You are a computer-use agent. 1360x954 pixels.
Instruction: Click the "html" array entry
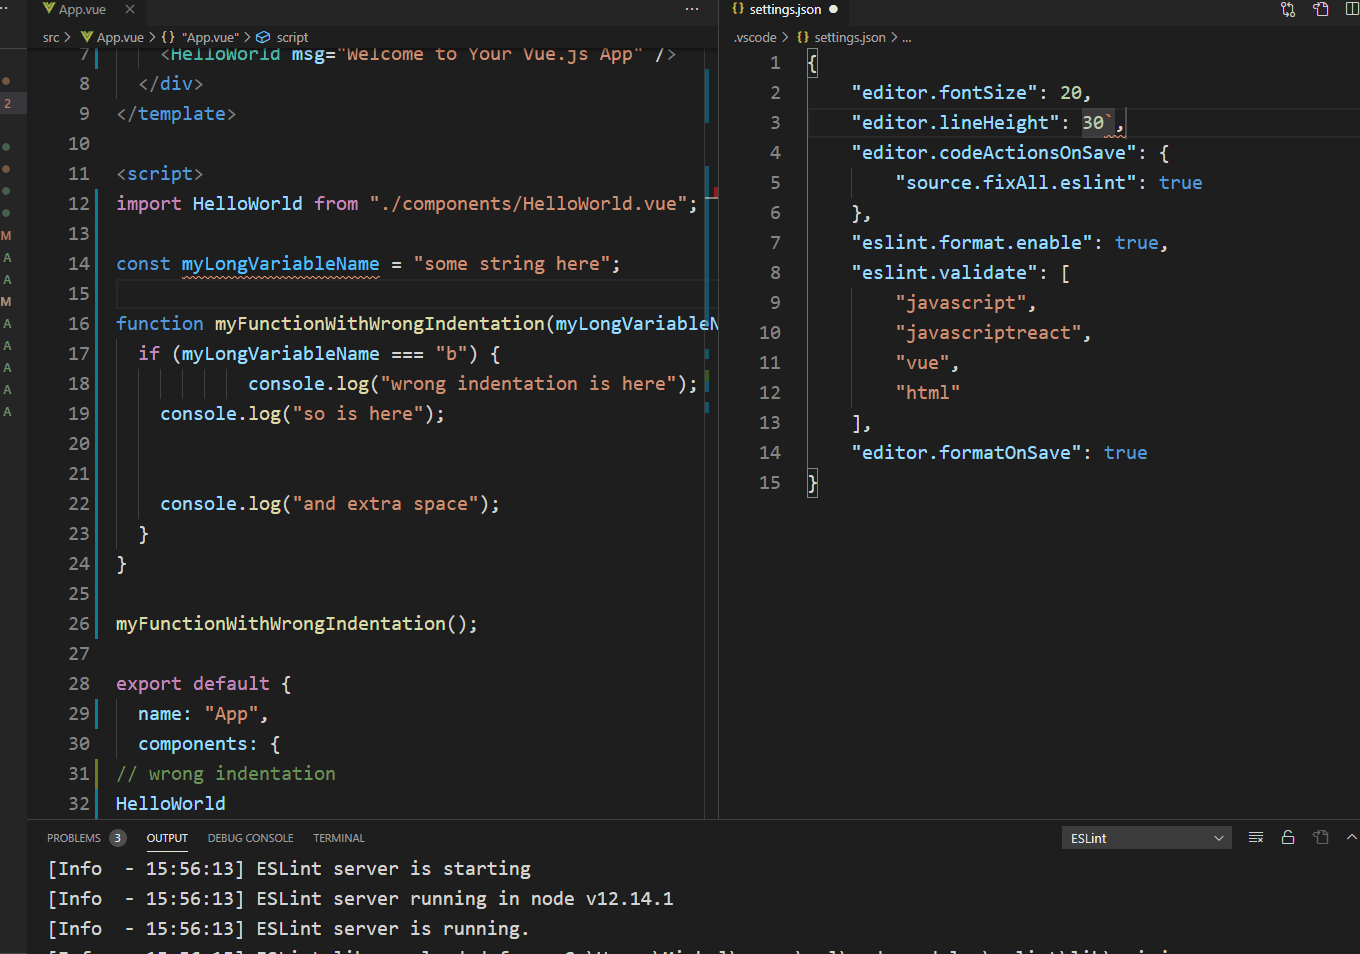coord(927,392)
